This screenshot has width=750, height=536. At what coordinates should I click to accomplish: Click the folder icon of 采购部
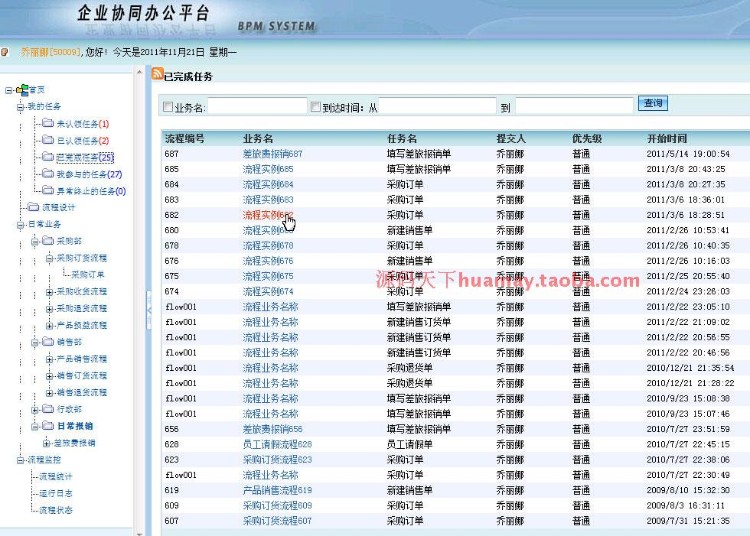[x=48, y=241]
